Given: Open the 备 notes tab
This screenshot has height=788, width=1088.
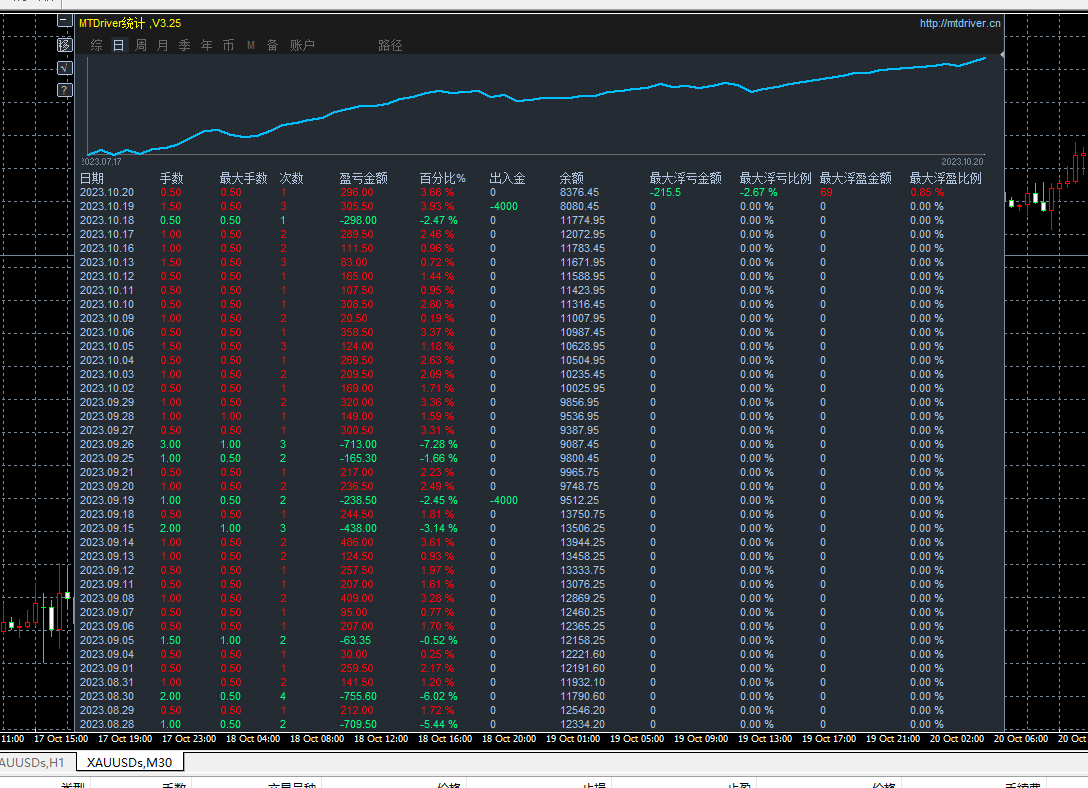Looking at the screenshot, I should 272,45.
